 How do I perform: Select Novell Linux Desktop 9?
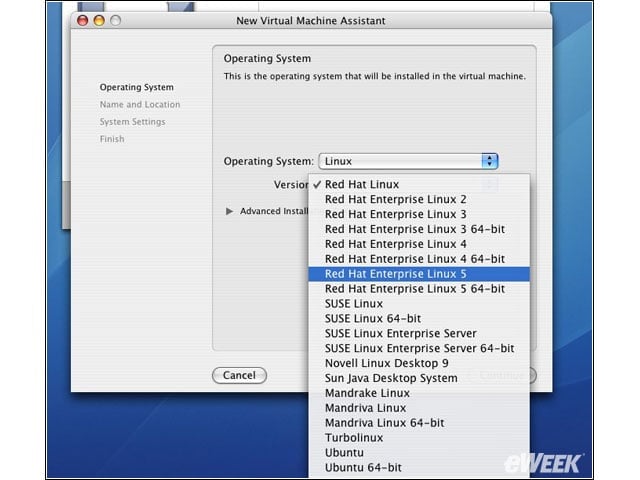[x=419, y=363]
